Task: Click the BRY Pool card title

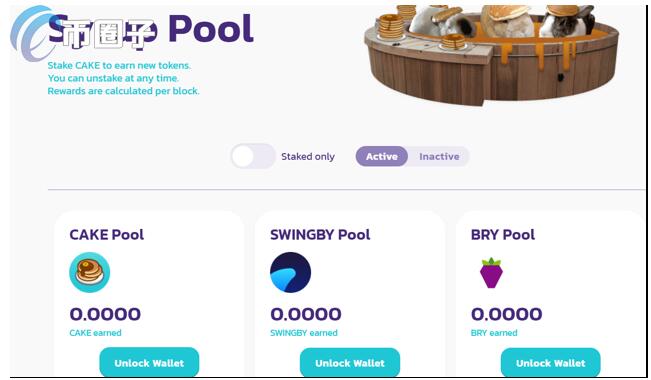Action: [x=503, y=235]
